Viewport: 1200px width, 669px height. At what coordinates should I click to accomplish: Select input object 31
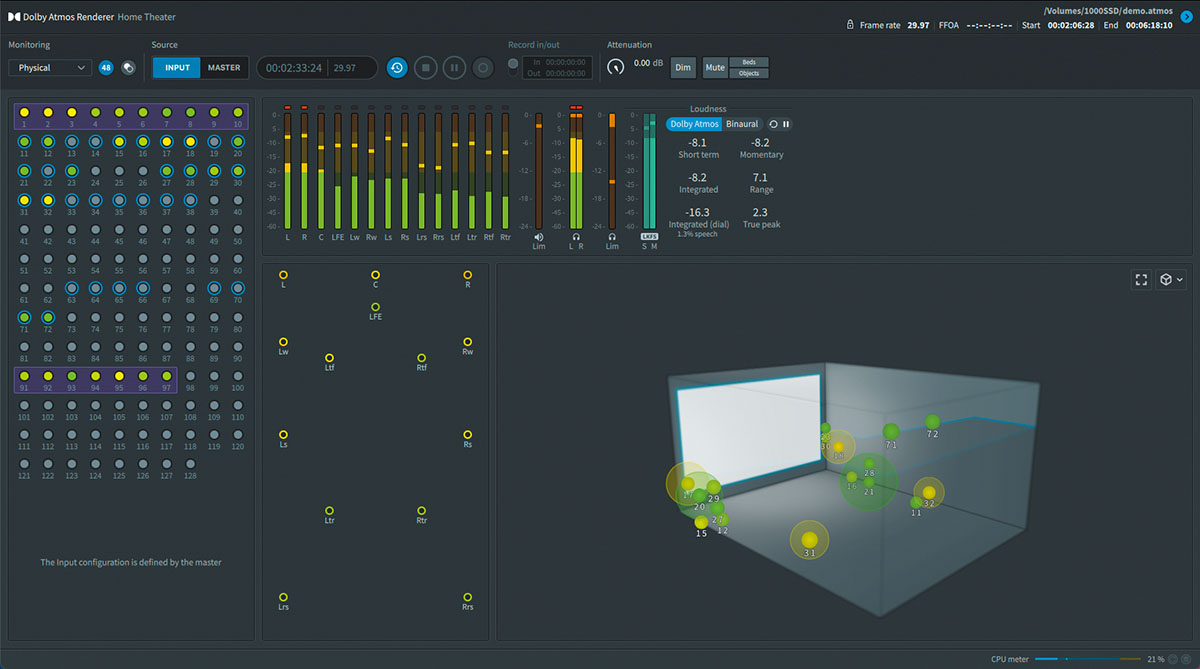(x=24, y=200)
